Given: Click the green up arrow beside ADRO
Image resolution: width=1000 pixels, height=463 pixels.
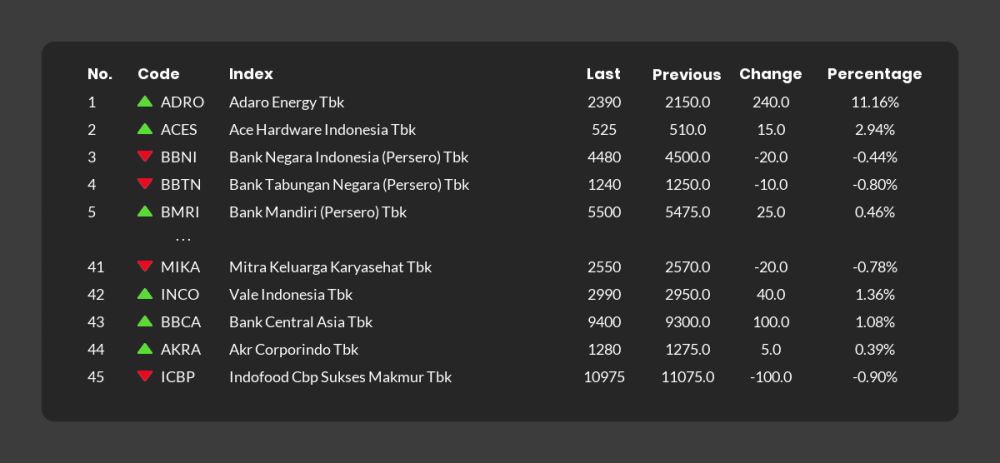Looking at the screenshot, I should (145, 102).
